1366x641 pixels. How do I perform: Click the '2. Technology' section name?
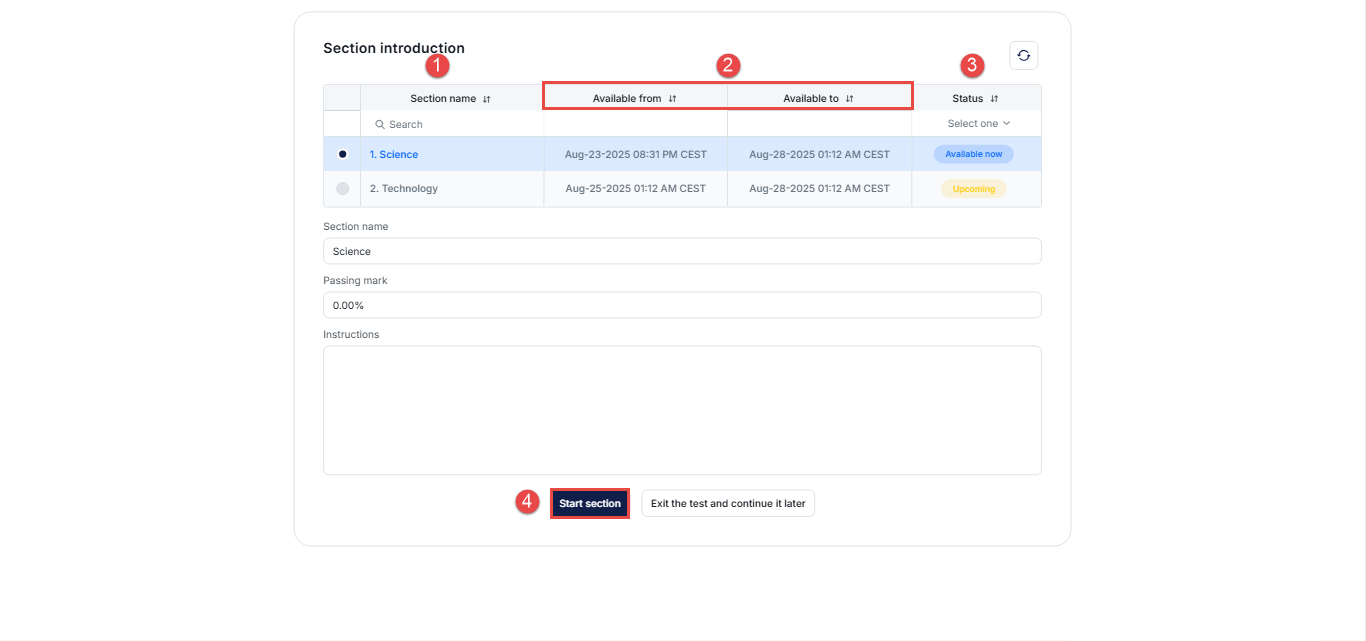404,189
